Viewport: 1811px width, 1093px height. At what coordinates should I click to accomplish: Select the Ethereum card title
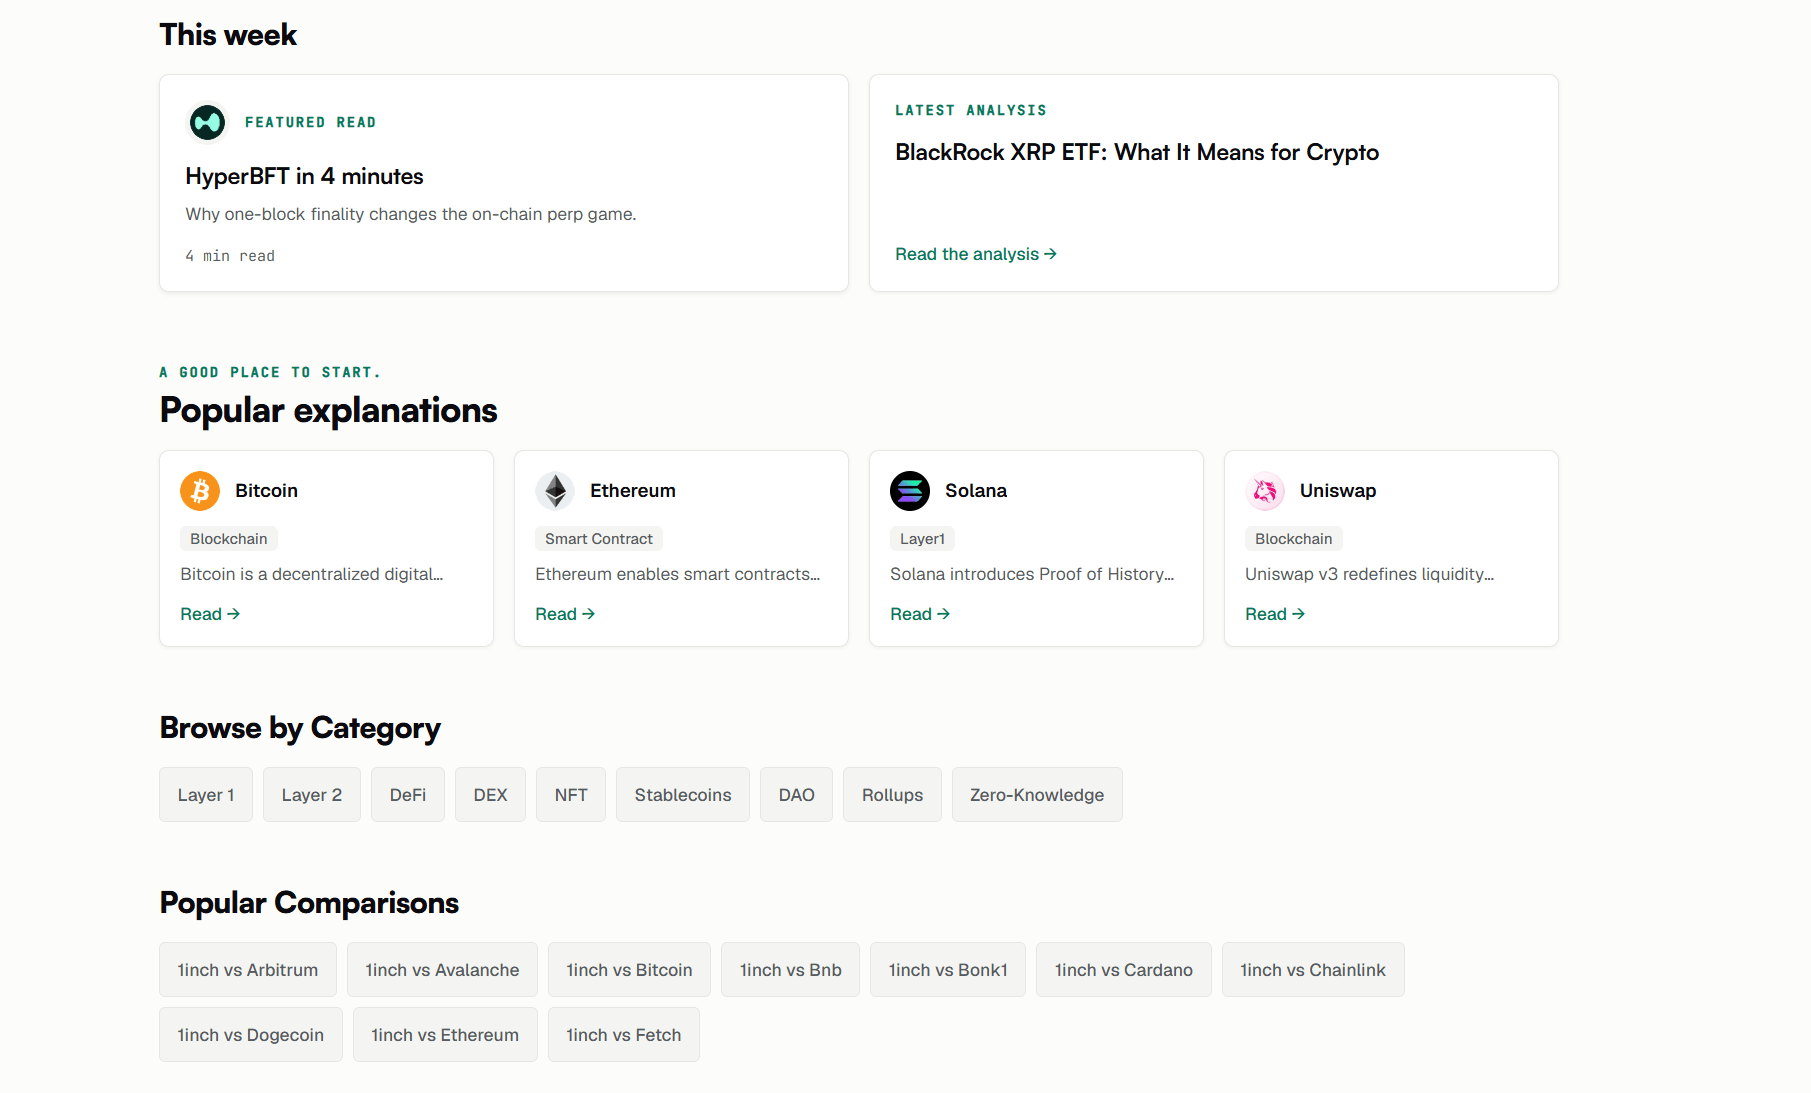(633, 491)
